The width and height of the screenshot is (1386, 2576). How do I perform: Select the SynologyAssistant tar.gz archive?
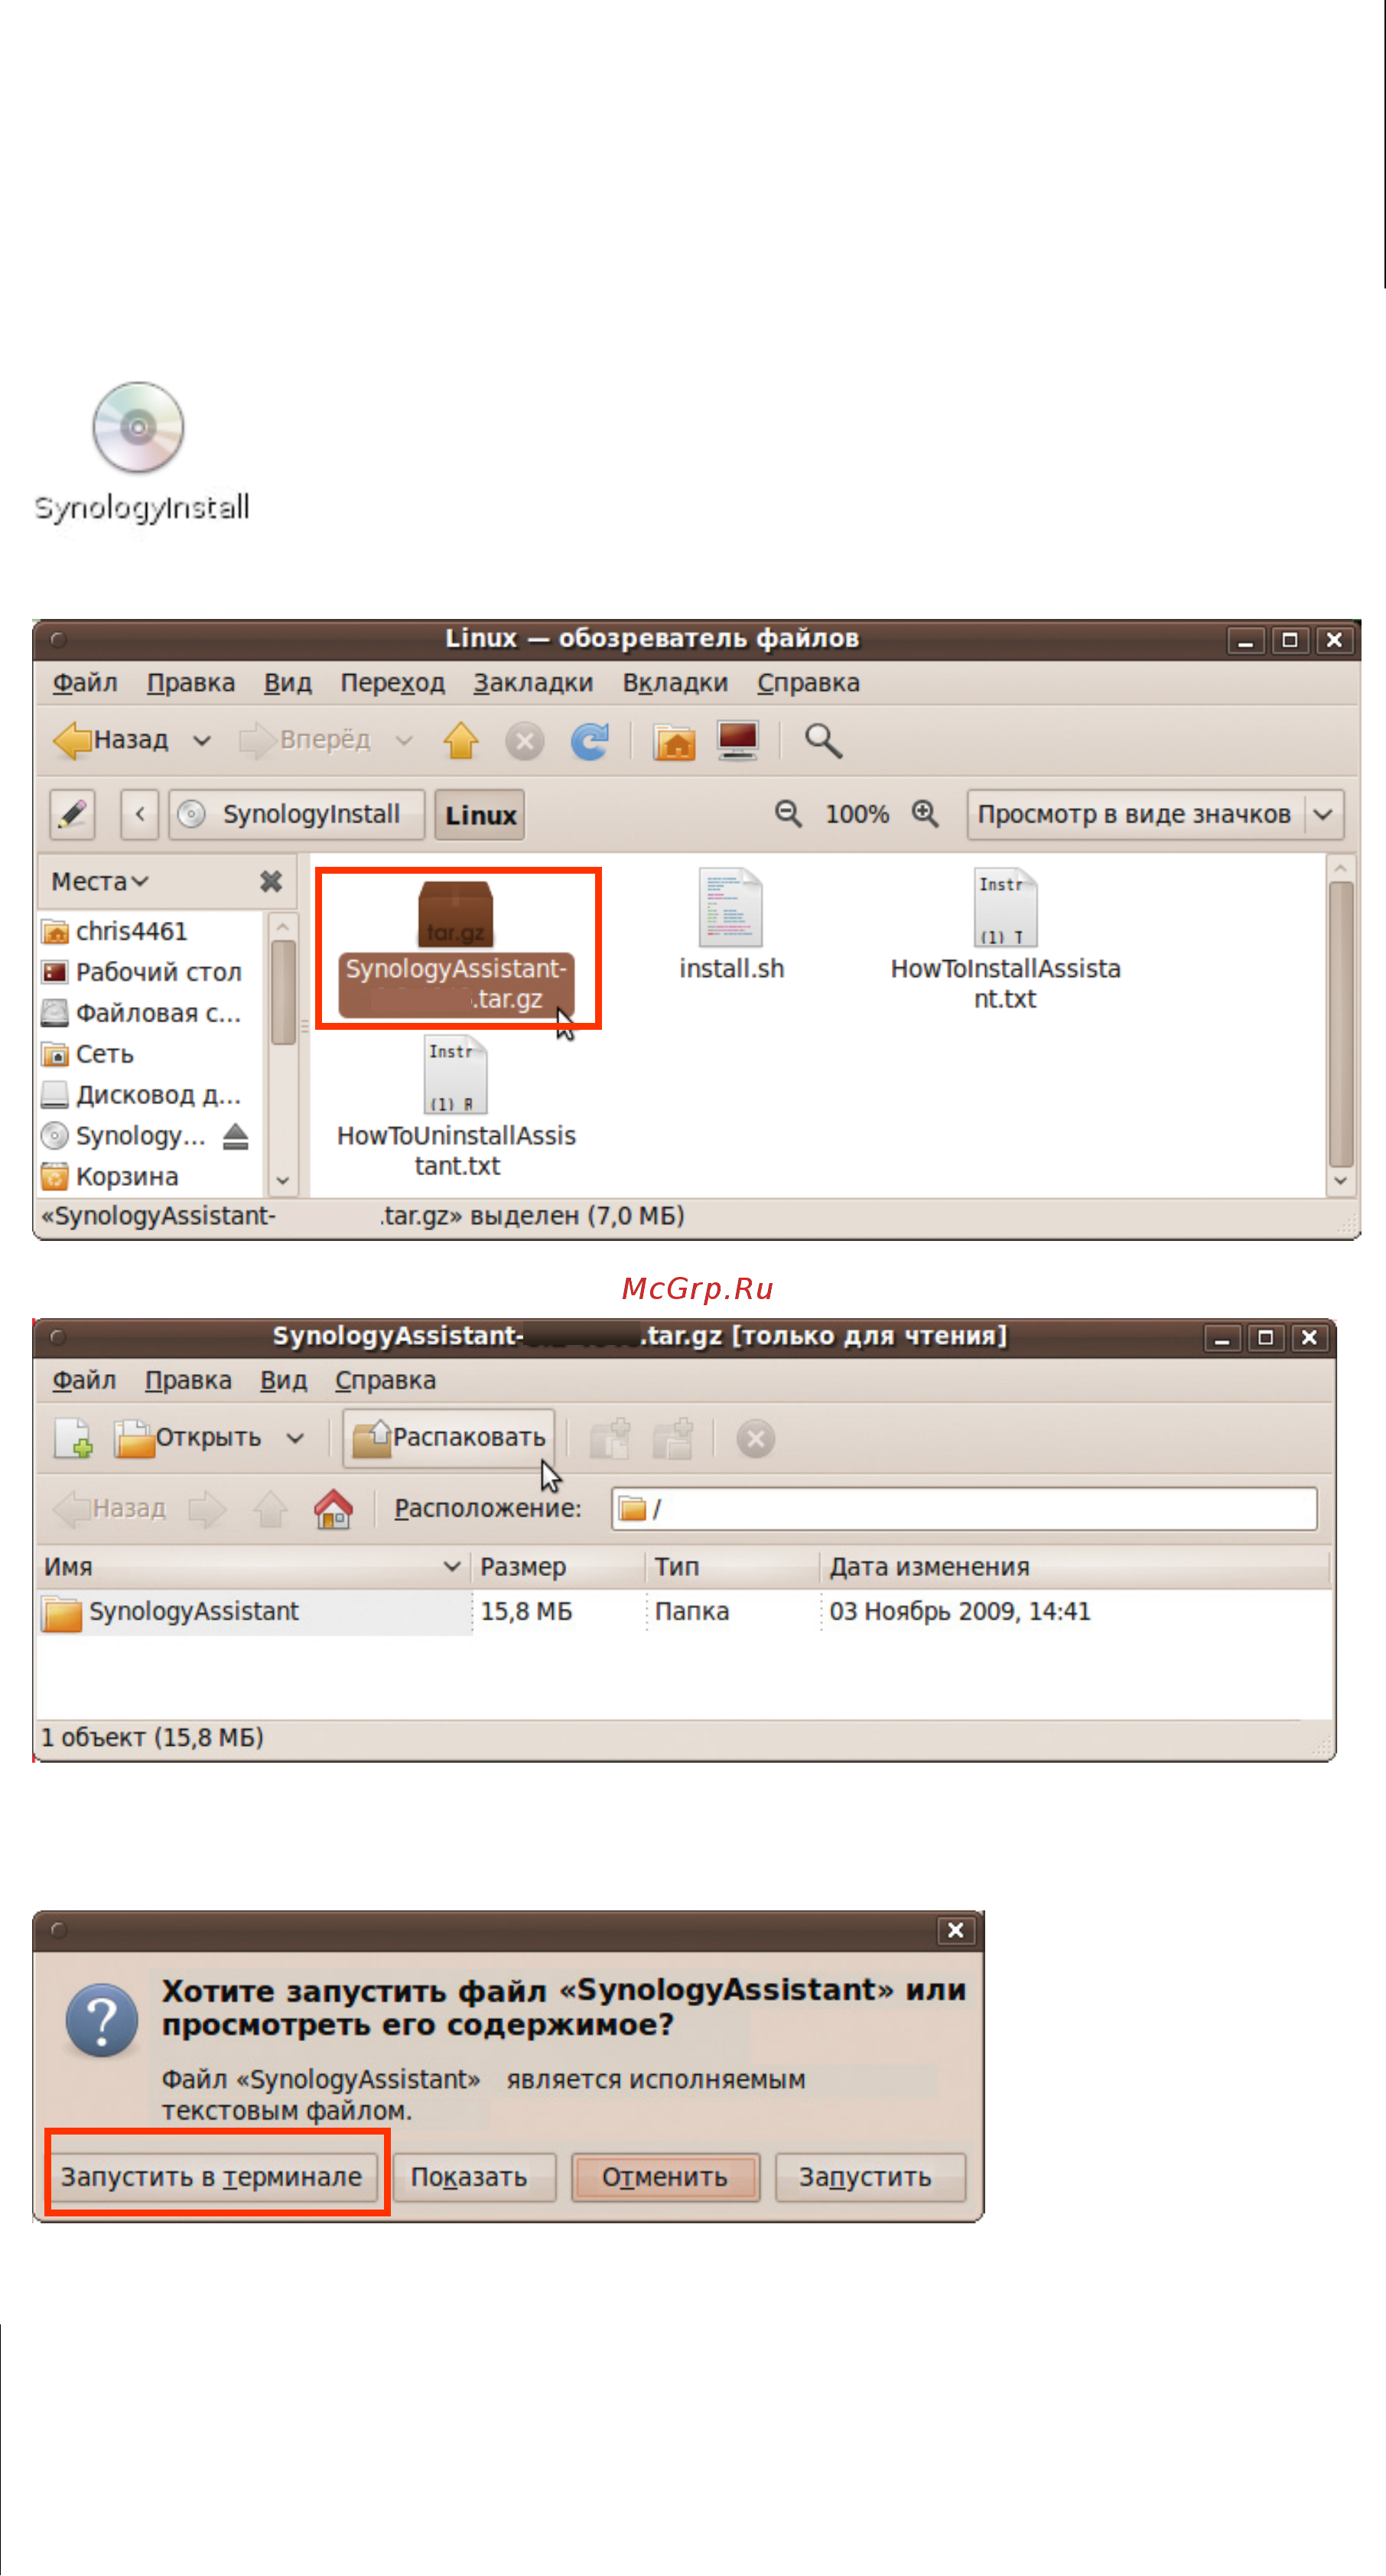point(456,947)
